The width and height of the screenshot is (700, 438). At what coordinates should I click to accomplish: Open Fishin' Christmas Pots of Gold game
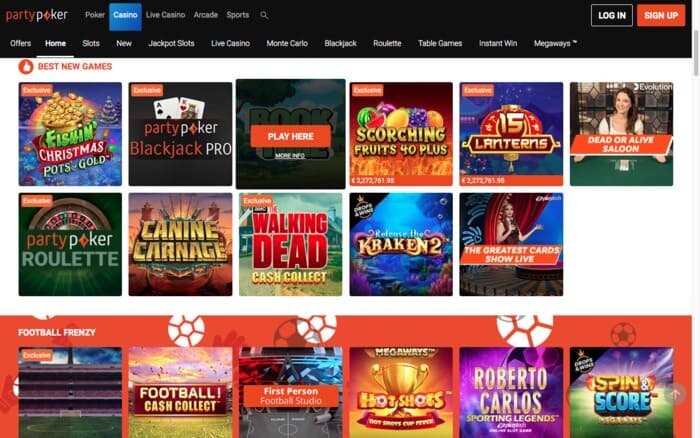pyautogui.click(x=70, y=134)
